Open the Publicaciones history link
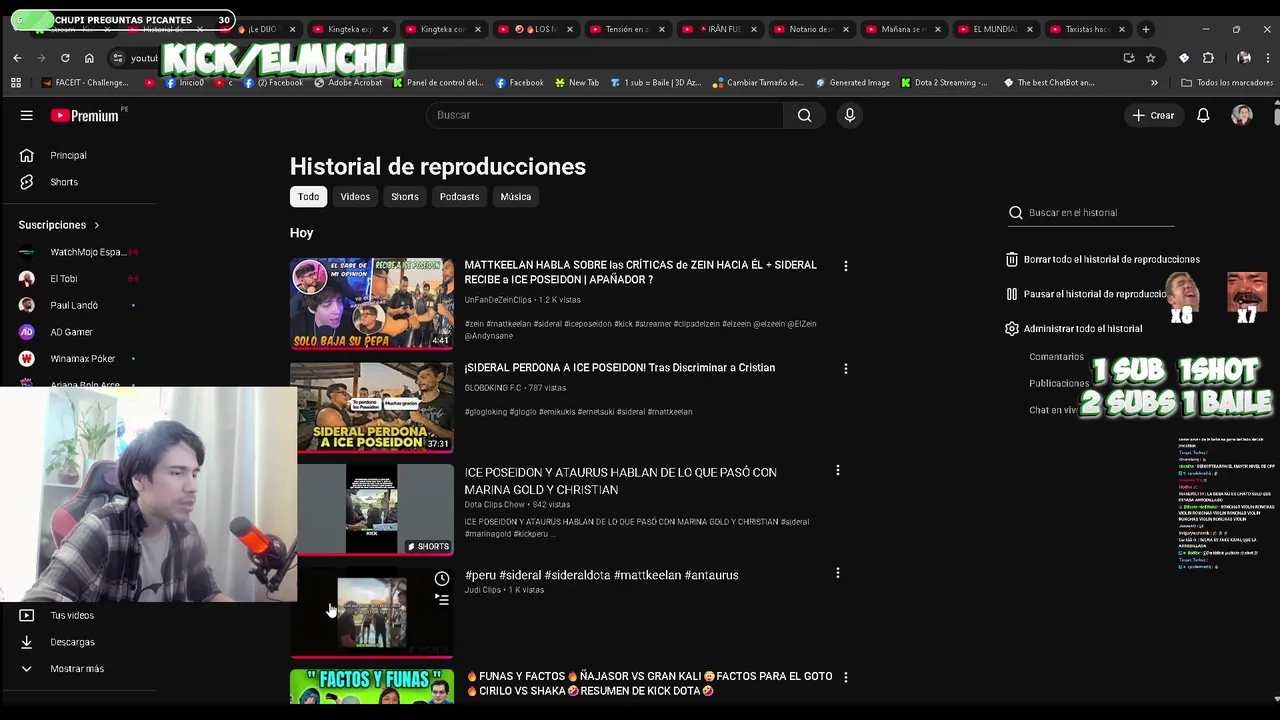The width and height of the screenshot is (1280, 720). [1059, 384]
